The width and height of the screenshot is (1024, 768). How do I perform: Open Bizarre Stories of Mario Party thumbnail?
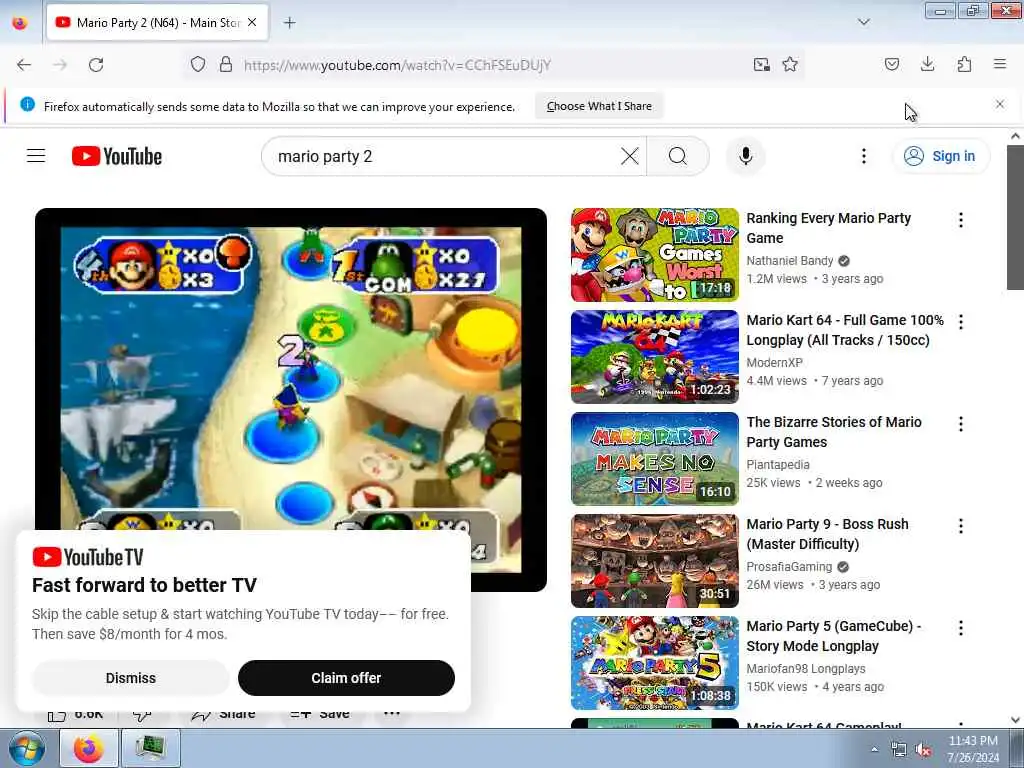pyautogui.click(x=654, y=458)
